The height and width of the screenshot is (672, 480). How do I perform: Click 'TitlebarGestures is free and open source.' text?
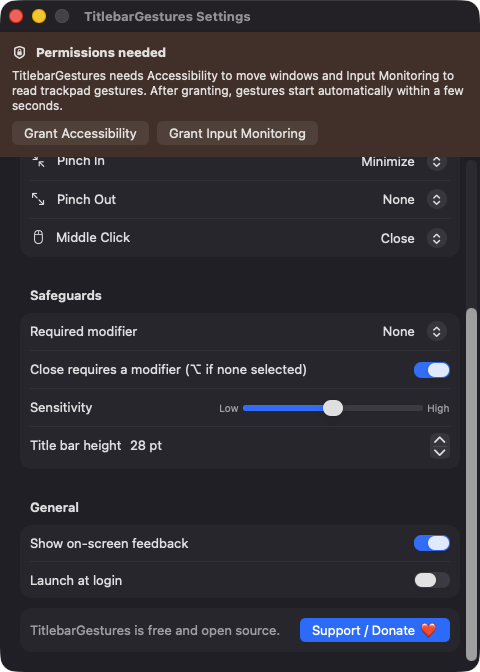coord(155,630)
